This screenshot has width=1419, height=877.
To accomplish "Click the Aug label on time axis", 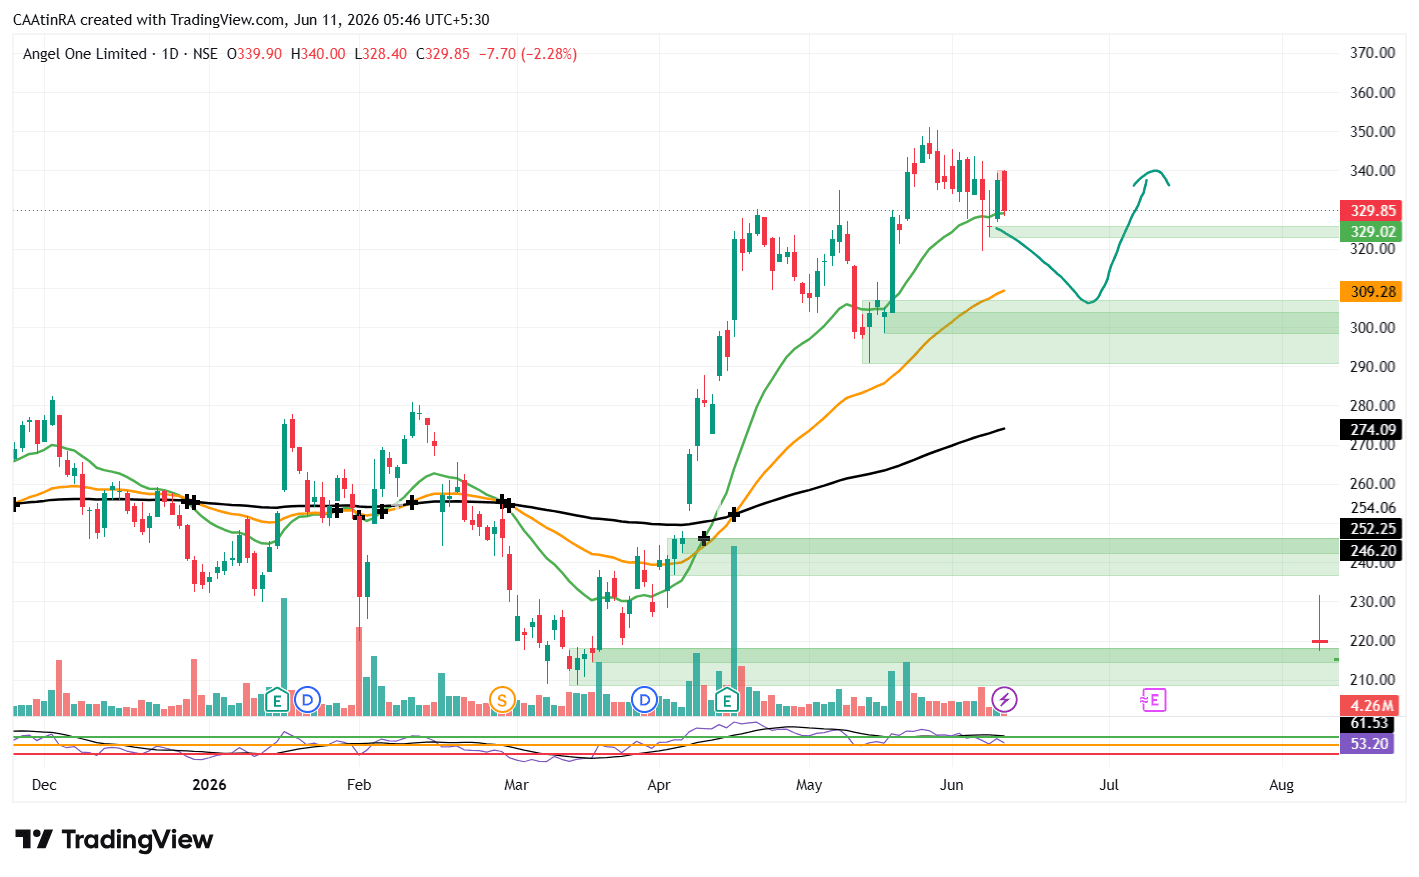I will [x=1281, y=785].
